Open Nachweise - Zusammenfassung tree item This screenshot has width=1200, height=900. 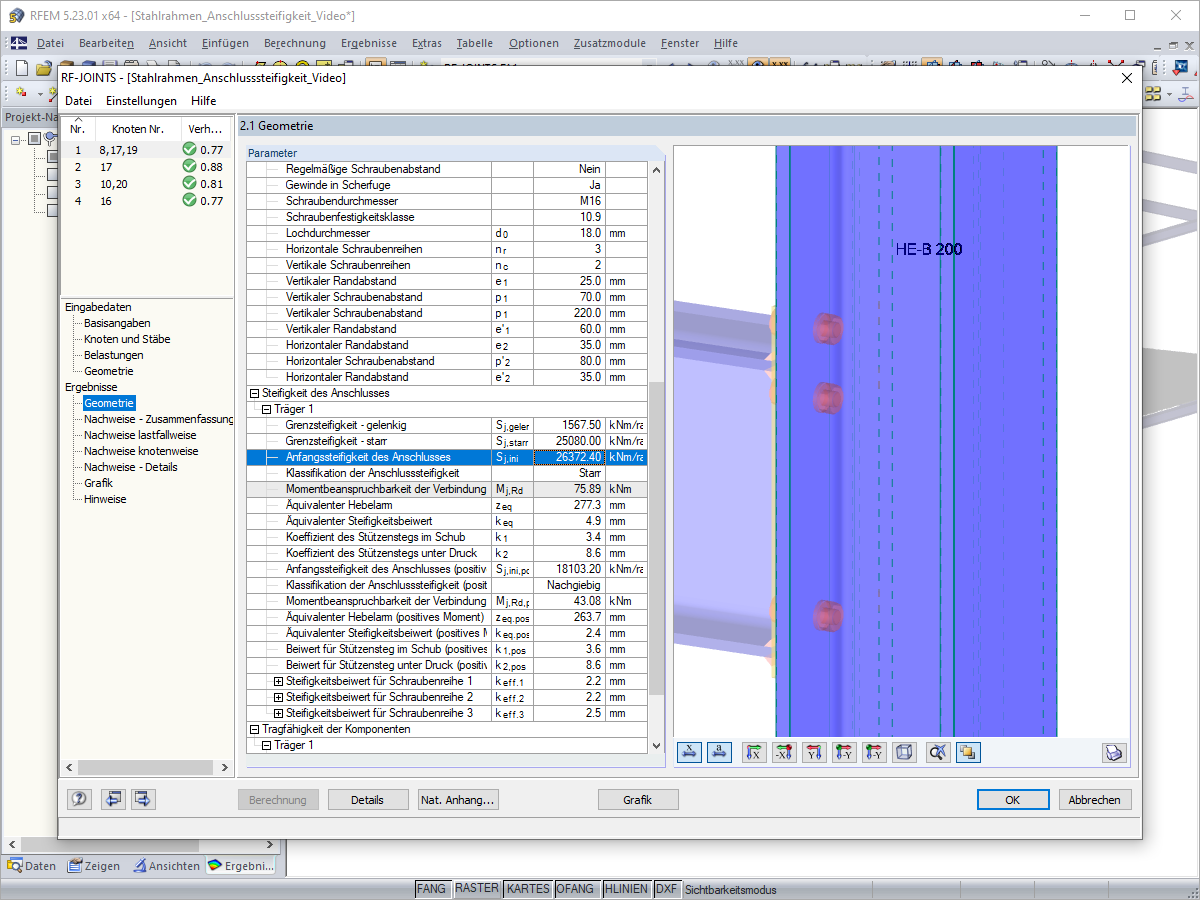158,419
